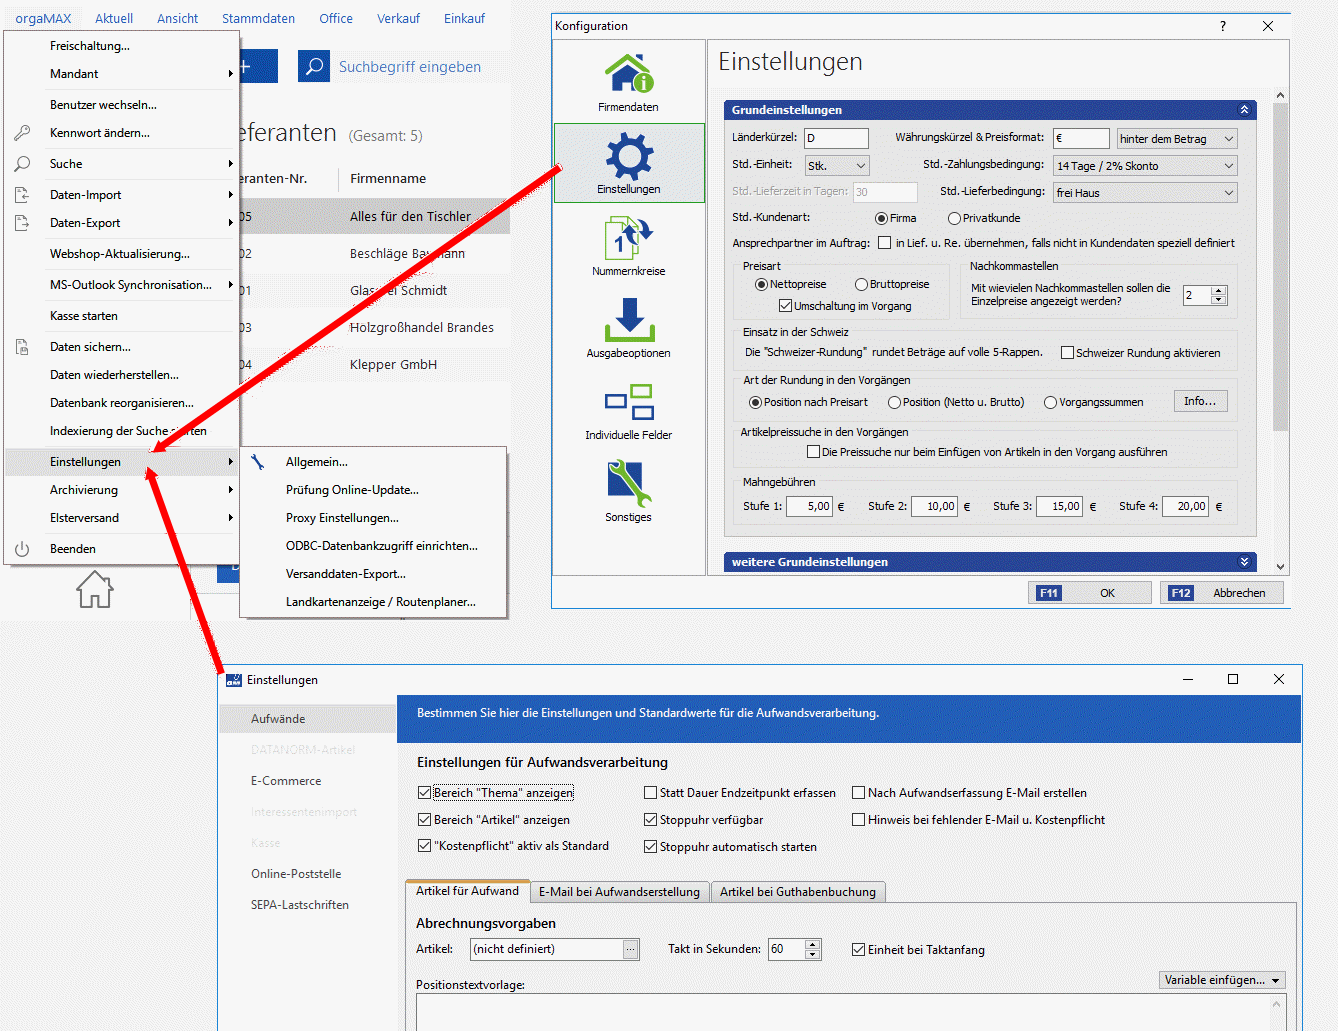
Task: Click the help question mark in Konfiguration title bar
Action: pyautogui.click(x=1222, y=26)
